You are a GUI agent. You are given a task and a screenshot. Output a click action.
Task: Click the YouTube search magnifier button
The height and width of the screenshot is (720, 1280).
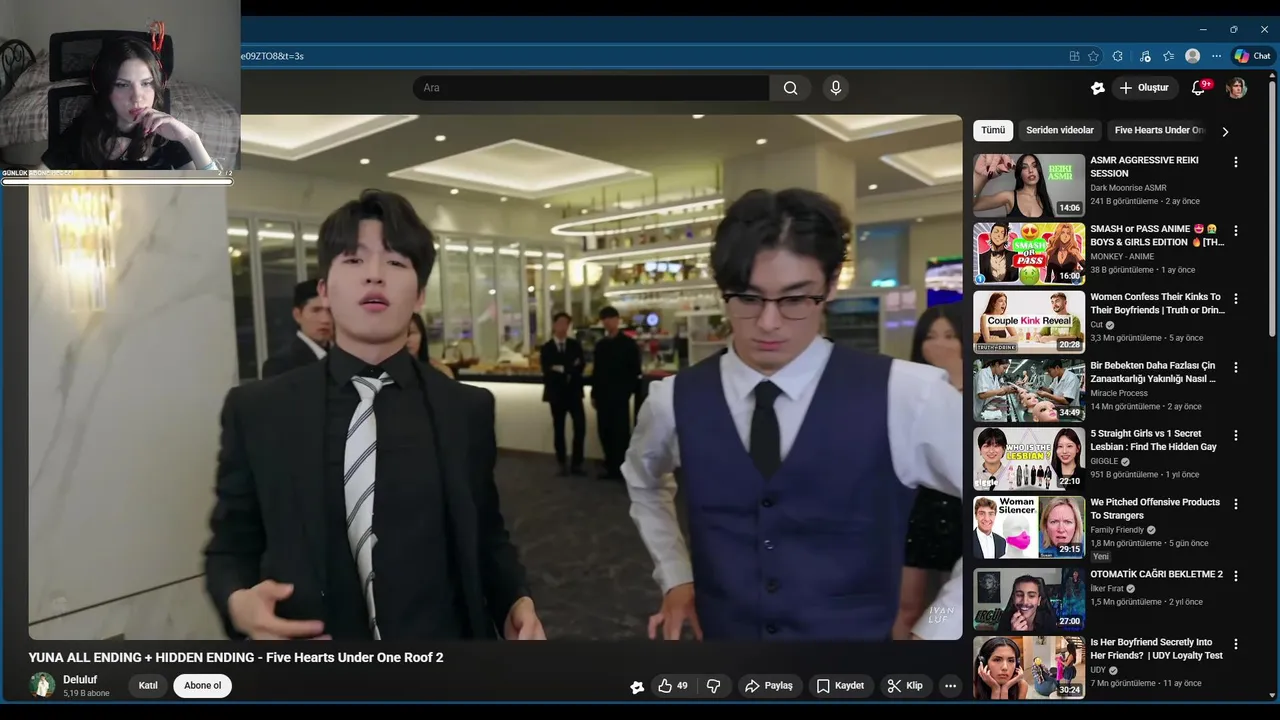[x=790, y=88]
